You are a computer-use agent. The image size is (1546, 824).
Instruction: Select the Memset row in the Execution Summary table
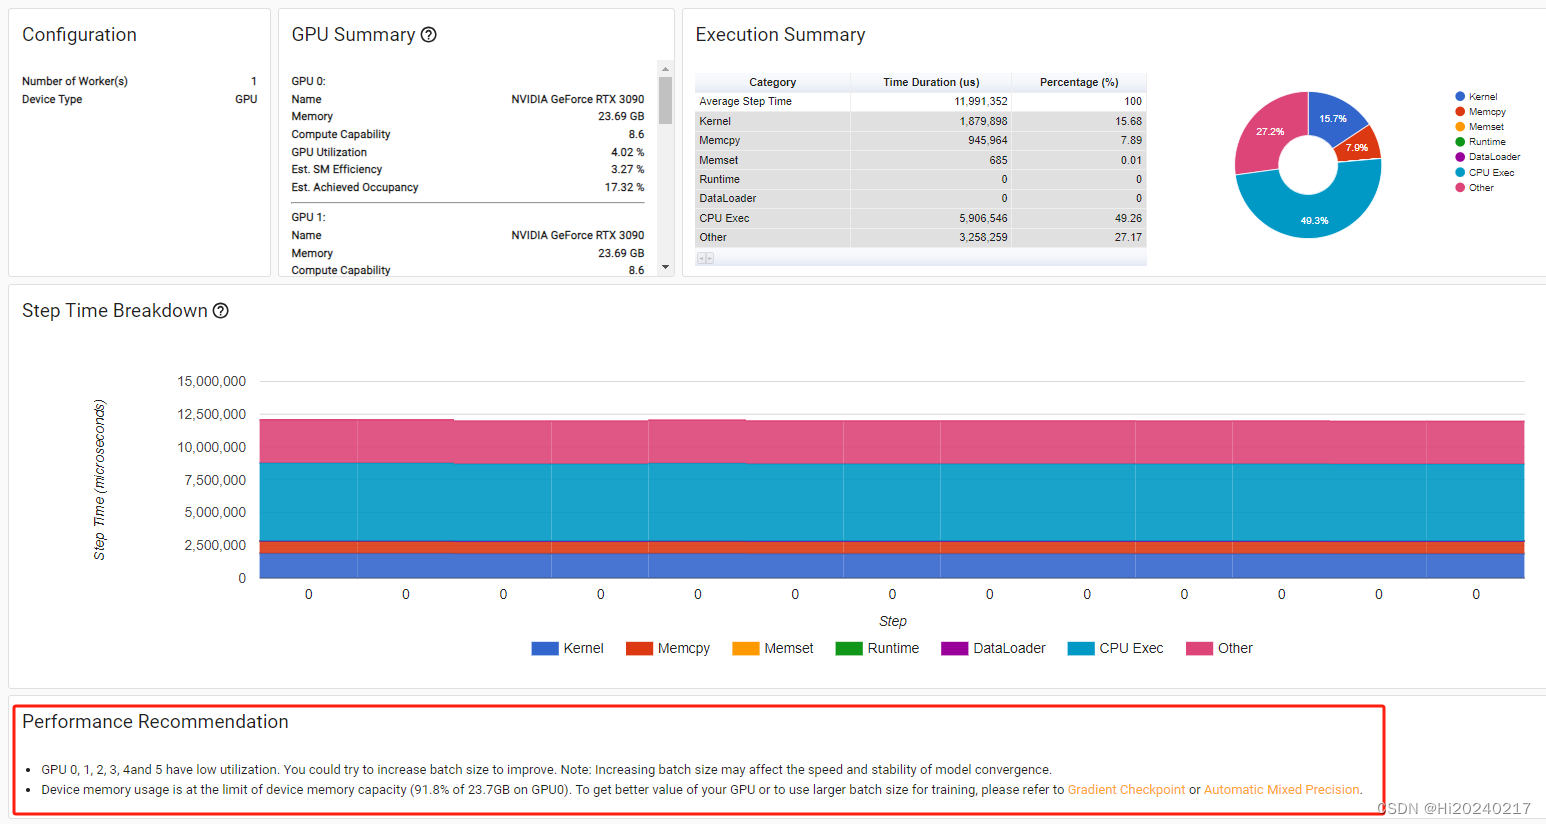click(920, 160)
